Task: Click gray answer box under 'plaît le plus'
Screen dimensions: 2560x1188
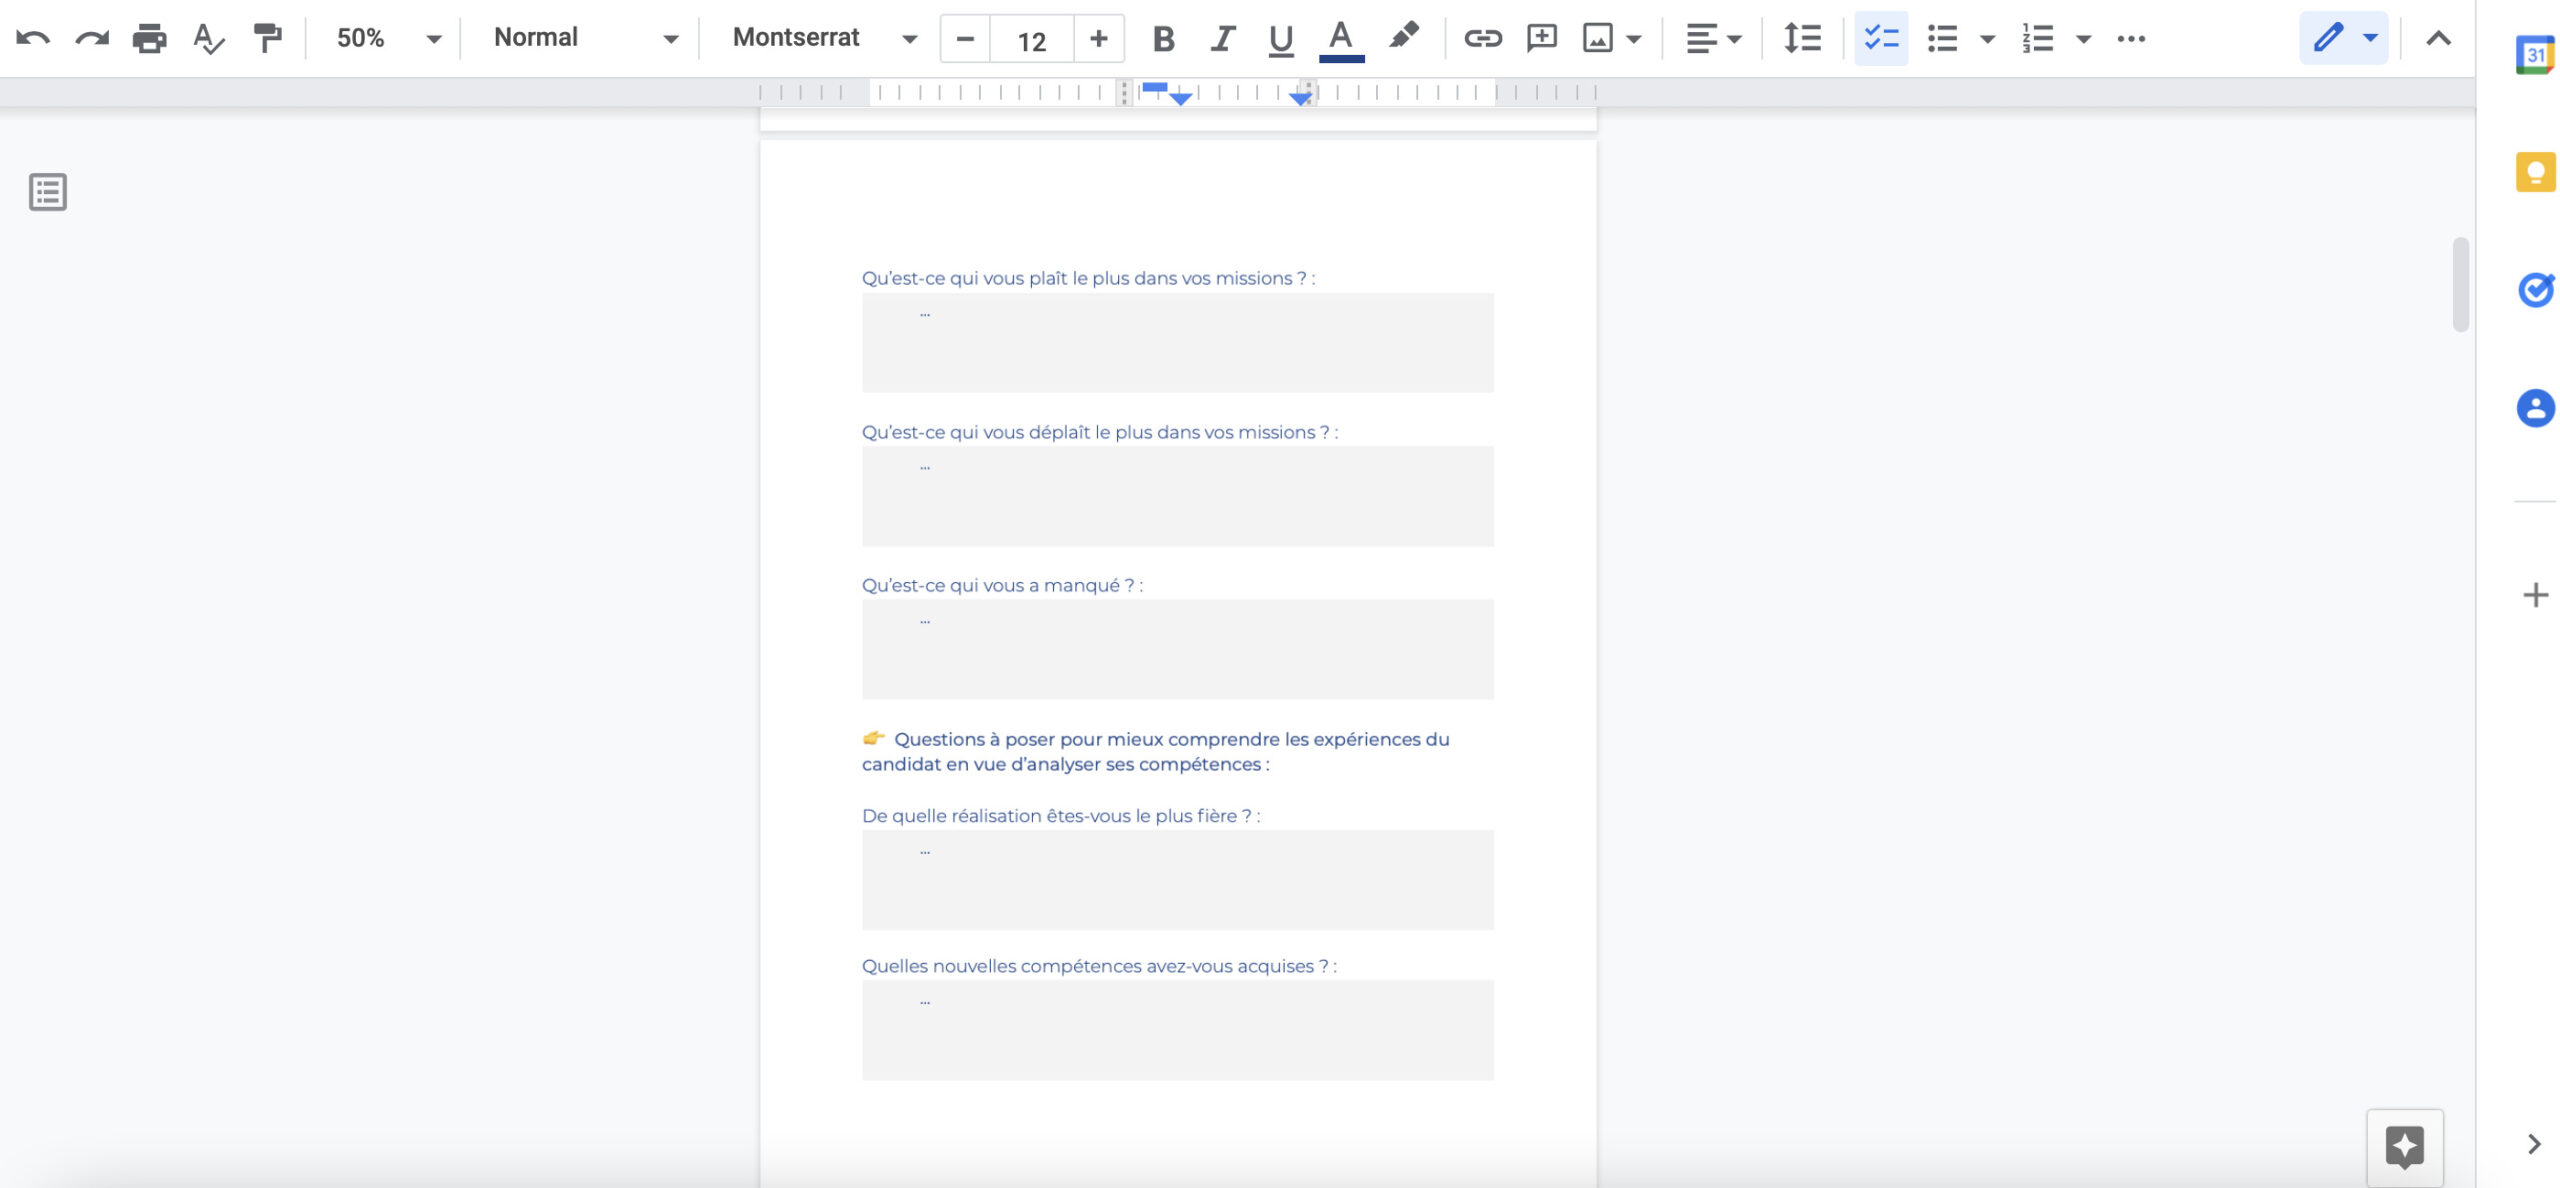Action: (1177, 342)
